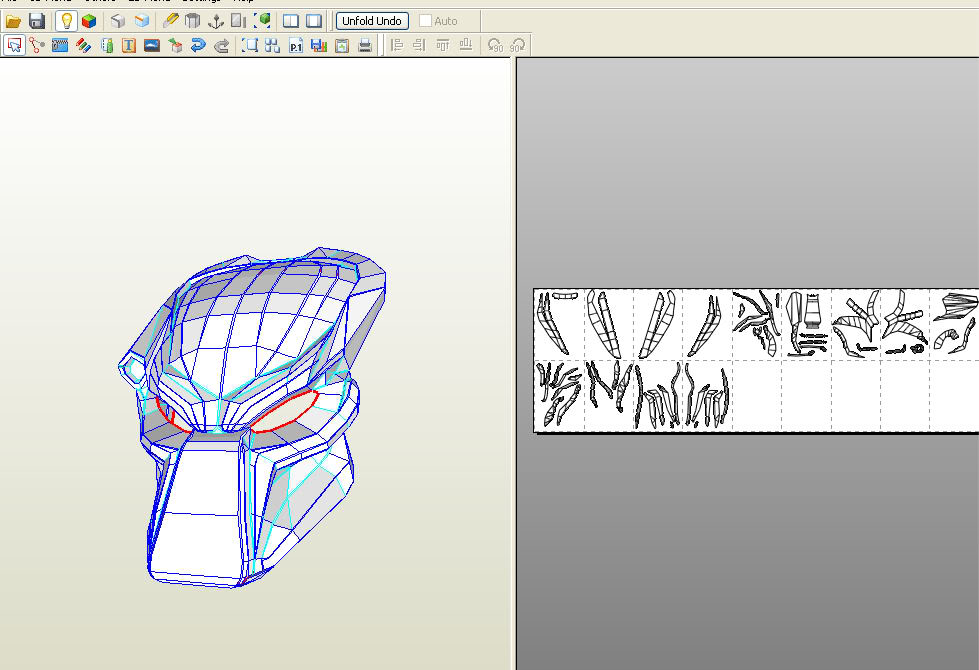
Task: Select the blue cube with orange edge icon
Action: 142,21
